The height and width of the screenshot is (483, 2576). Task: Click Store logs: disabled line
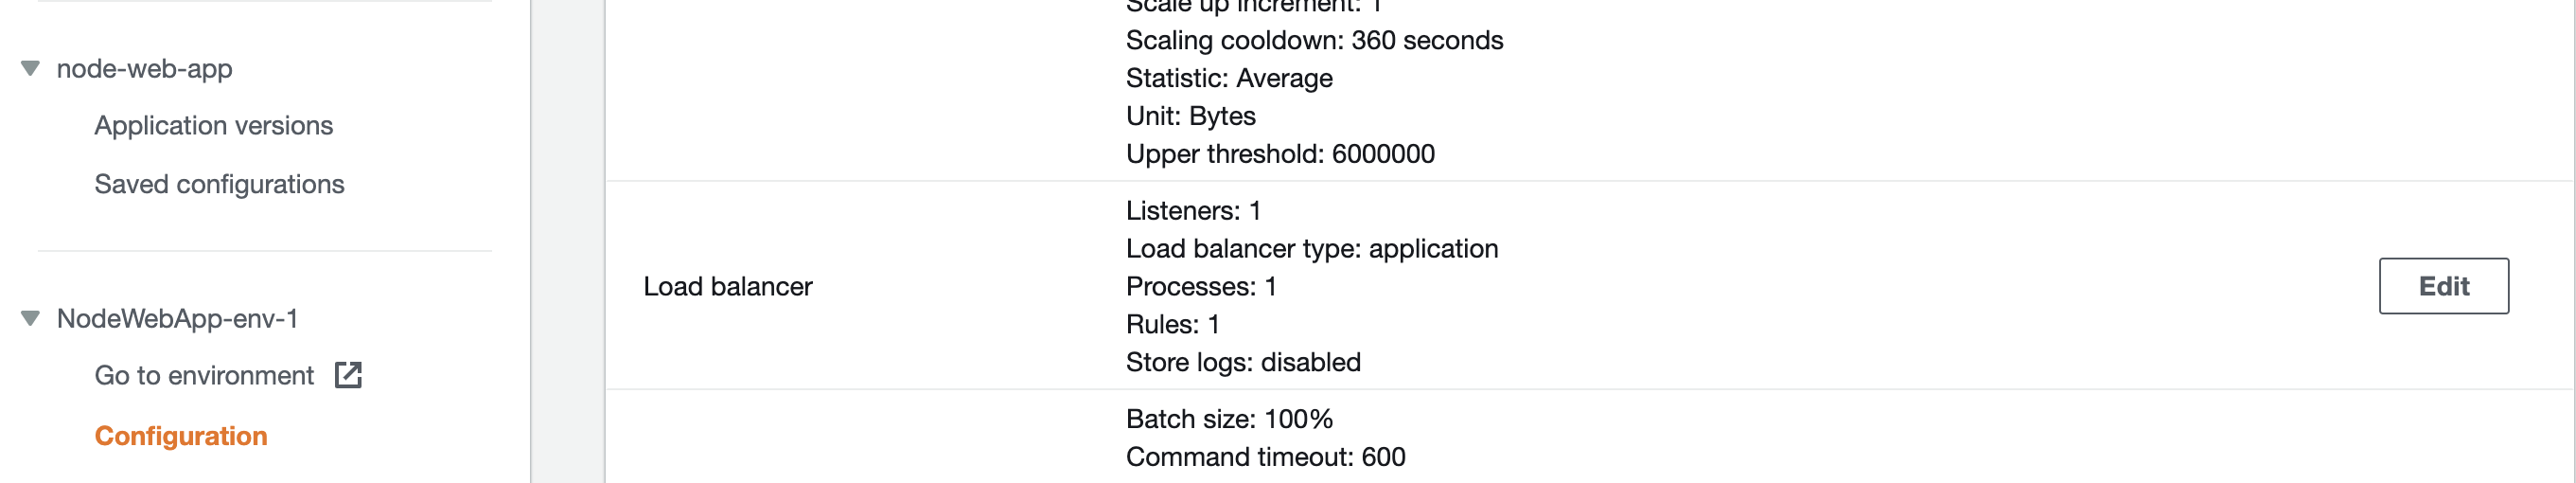click(1242, 363)
